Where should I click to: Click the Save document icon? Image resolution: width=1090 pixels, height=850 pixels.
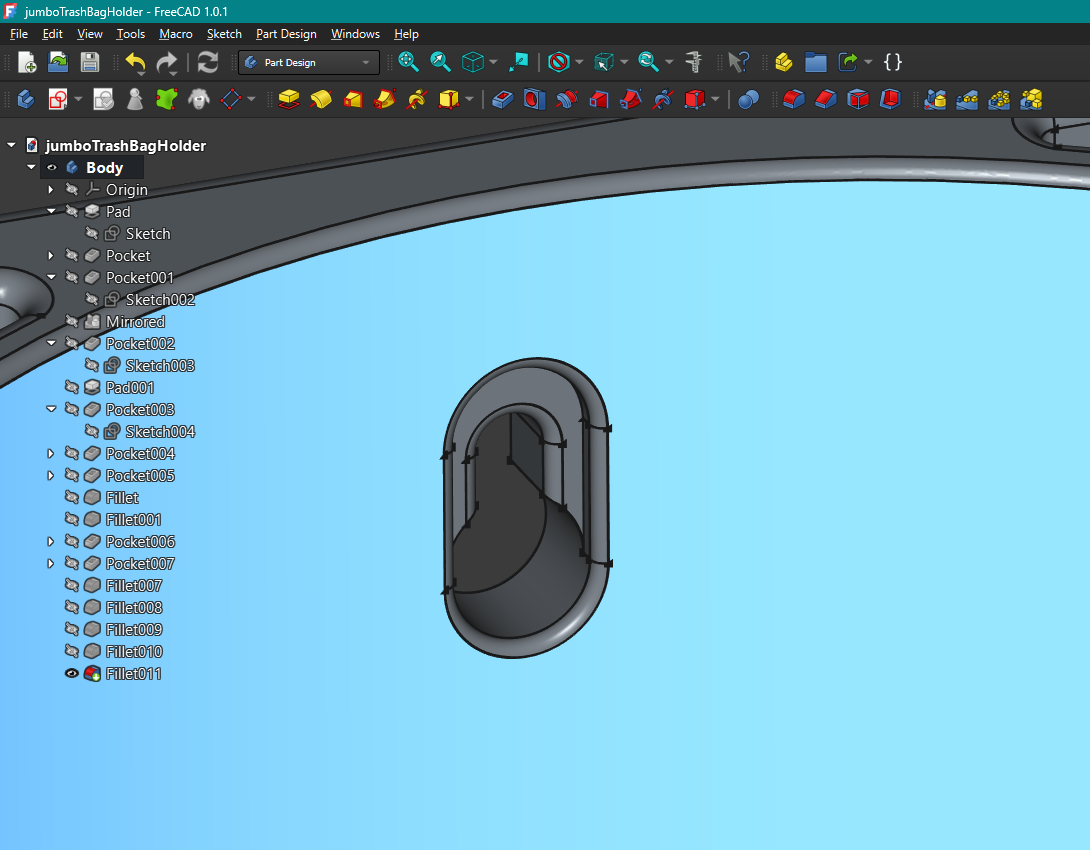point(90,62)
